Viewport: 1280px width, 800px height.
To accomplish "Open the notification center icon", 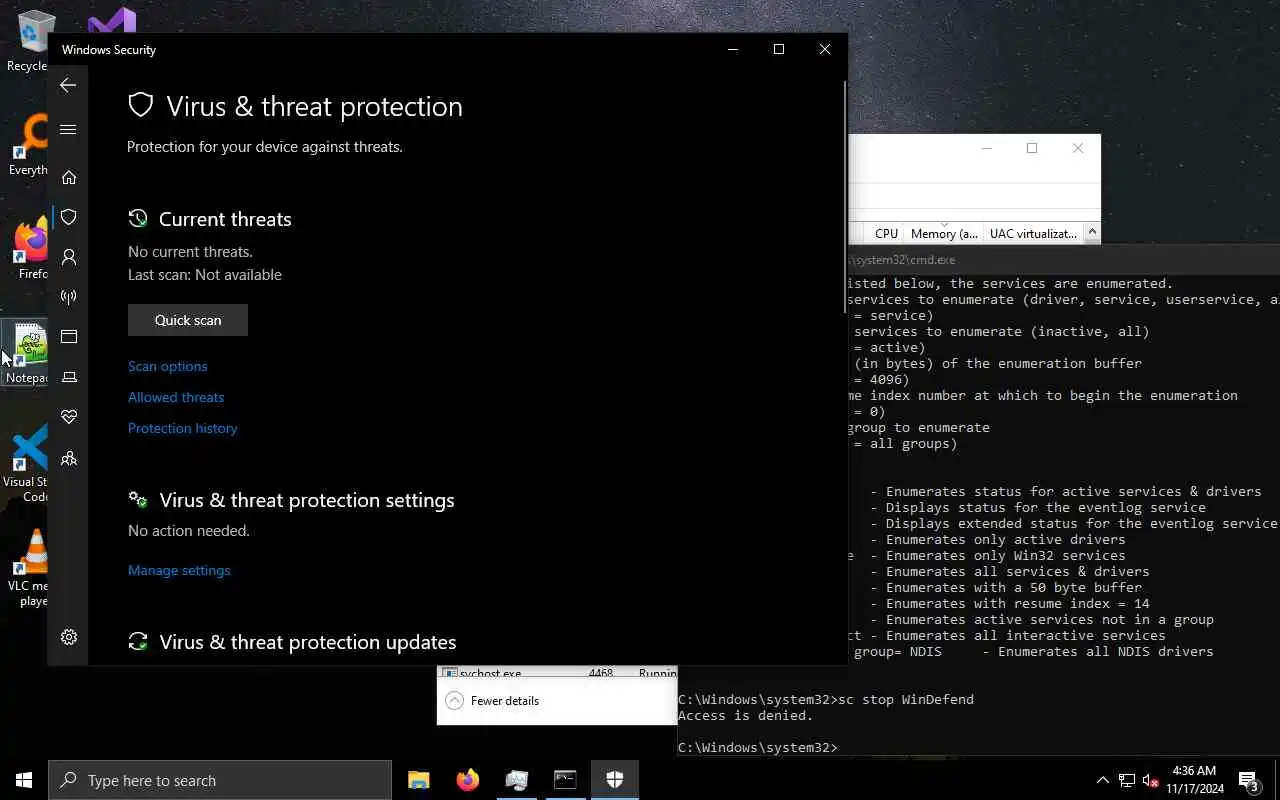I will point(1249,780).
